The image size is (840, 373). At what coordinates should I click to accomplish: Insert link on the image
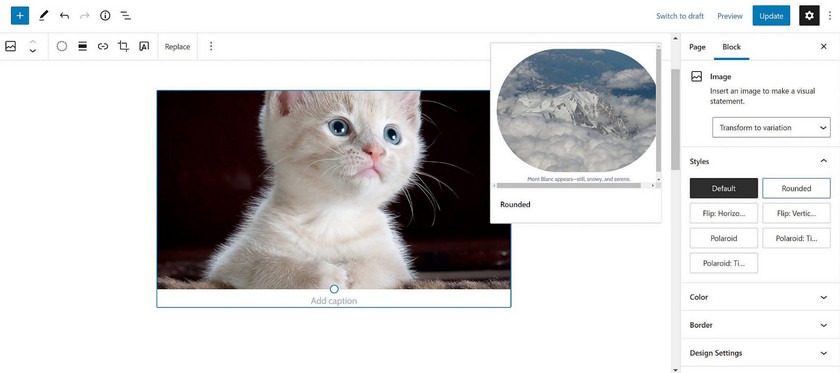103,47
